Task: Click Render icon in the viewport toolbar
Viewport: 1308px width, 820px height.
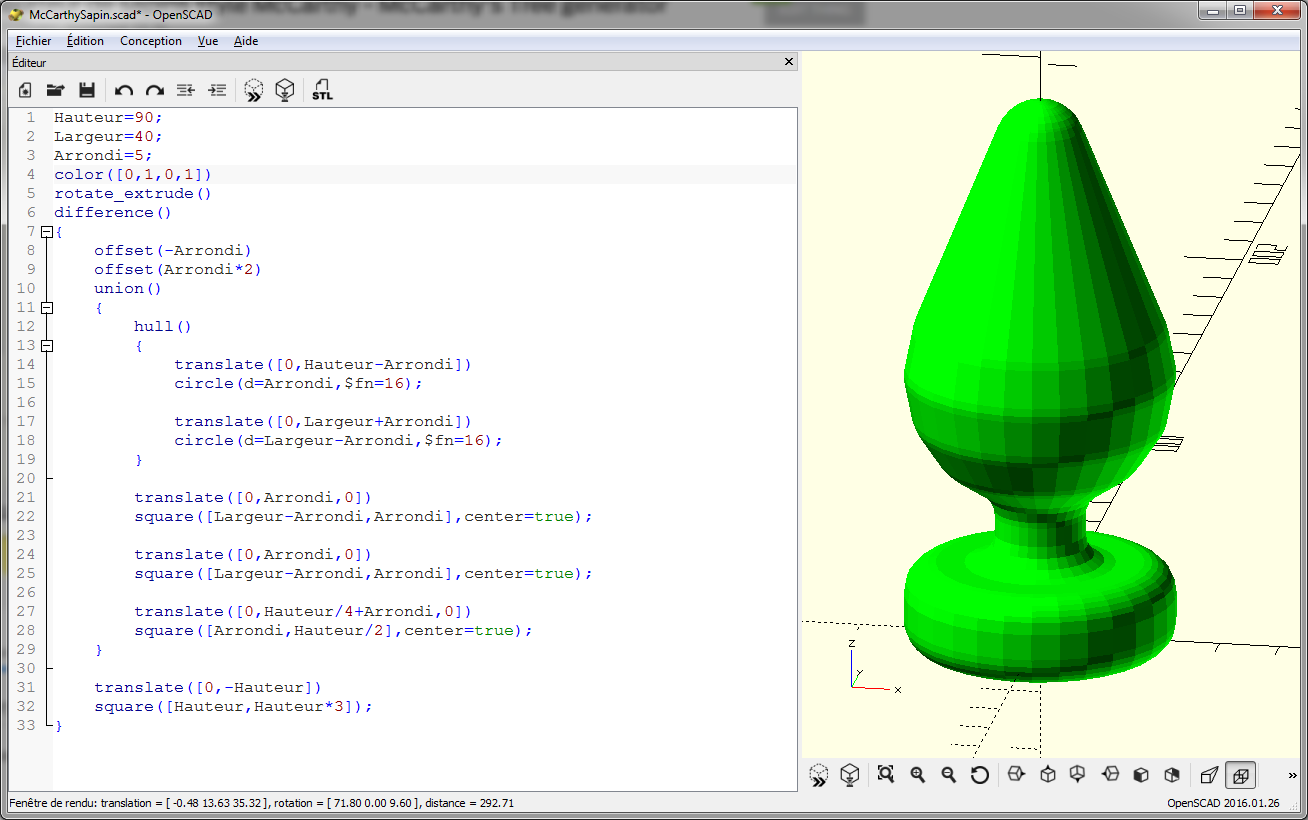Action: 850,774
